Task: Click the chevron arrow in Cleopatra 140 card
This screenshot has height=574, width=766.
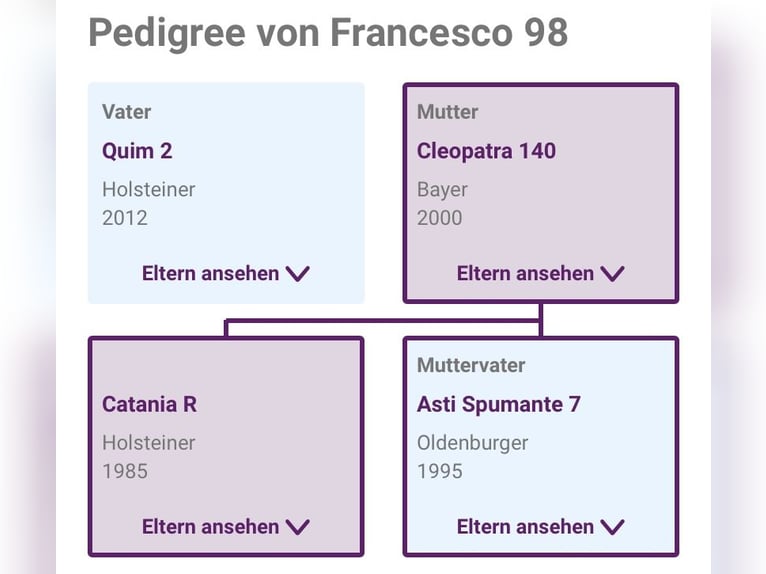Action: [612, 274]
